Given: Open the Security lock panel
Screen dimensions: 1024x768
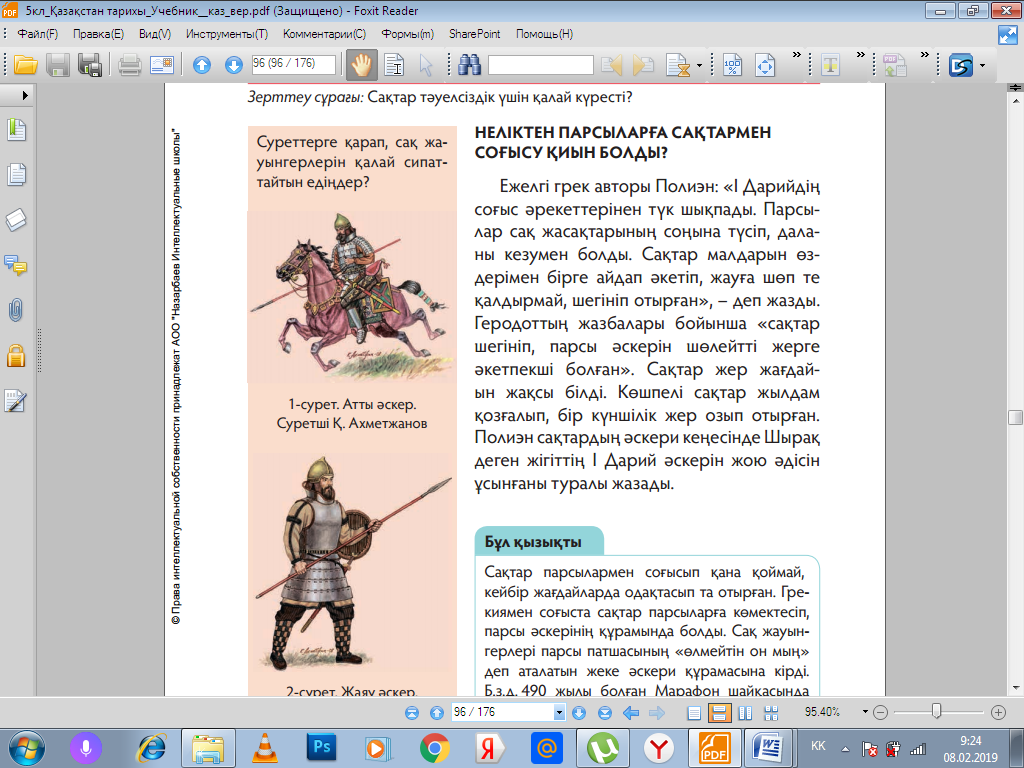Looking at the screenshot, I should 16,355.
